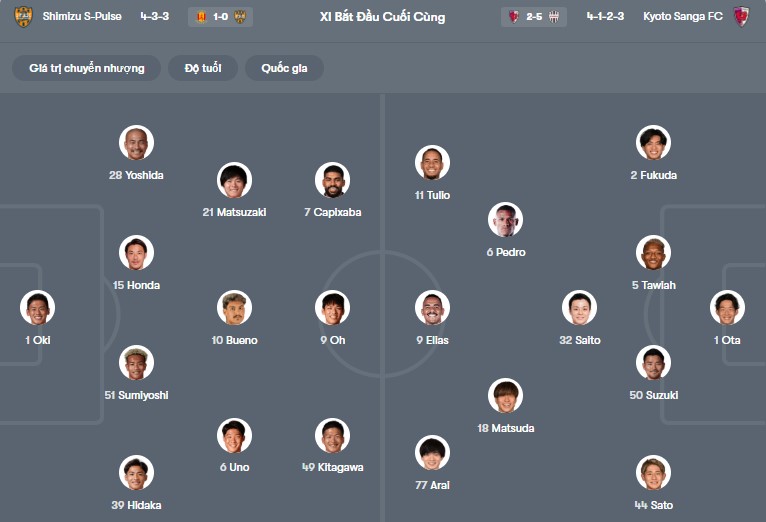766x522 pixels.
Task: Click the Shimizu S-Pulse club crest
Action: (x=22, y=17)
